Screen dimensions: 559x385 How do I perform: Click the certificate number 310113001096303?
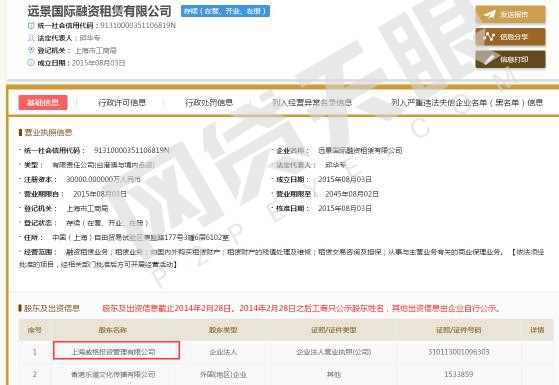point(459,352)
